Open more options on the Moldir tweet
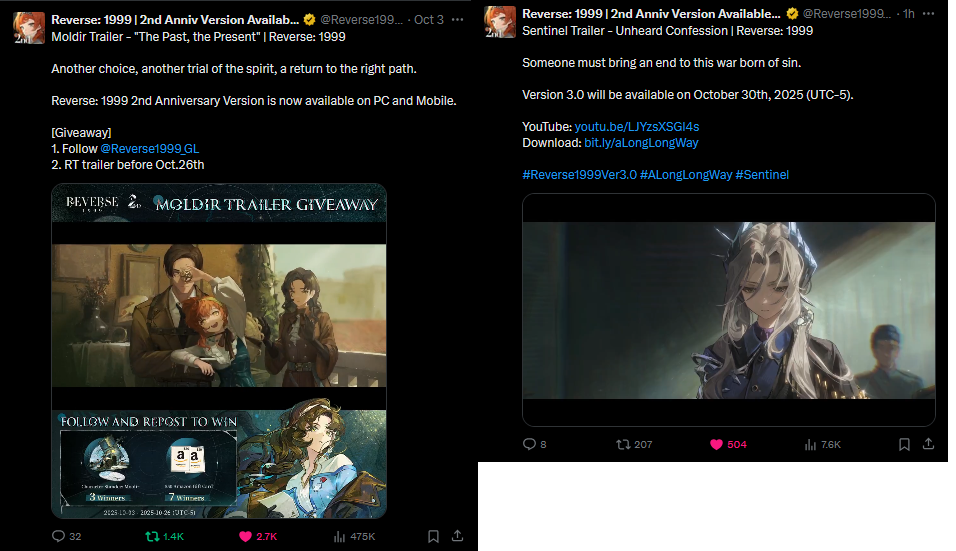Viewport: 956px width, 551px height. pos(457,20)
